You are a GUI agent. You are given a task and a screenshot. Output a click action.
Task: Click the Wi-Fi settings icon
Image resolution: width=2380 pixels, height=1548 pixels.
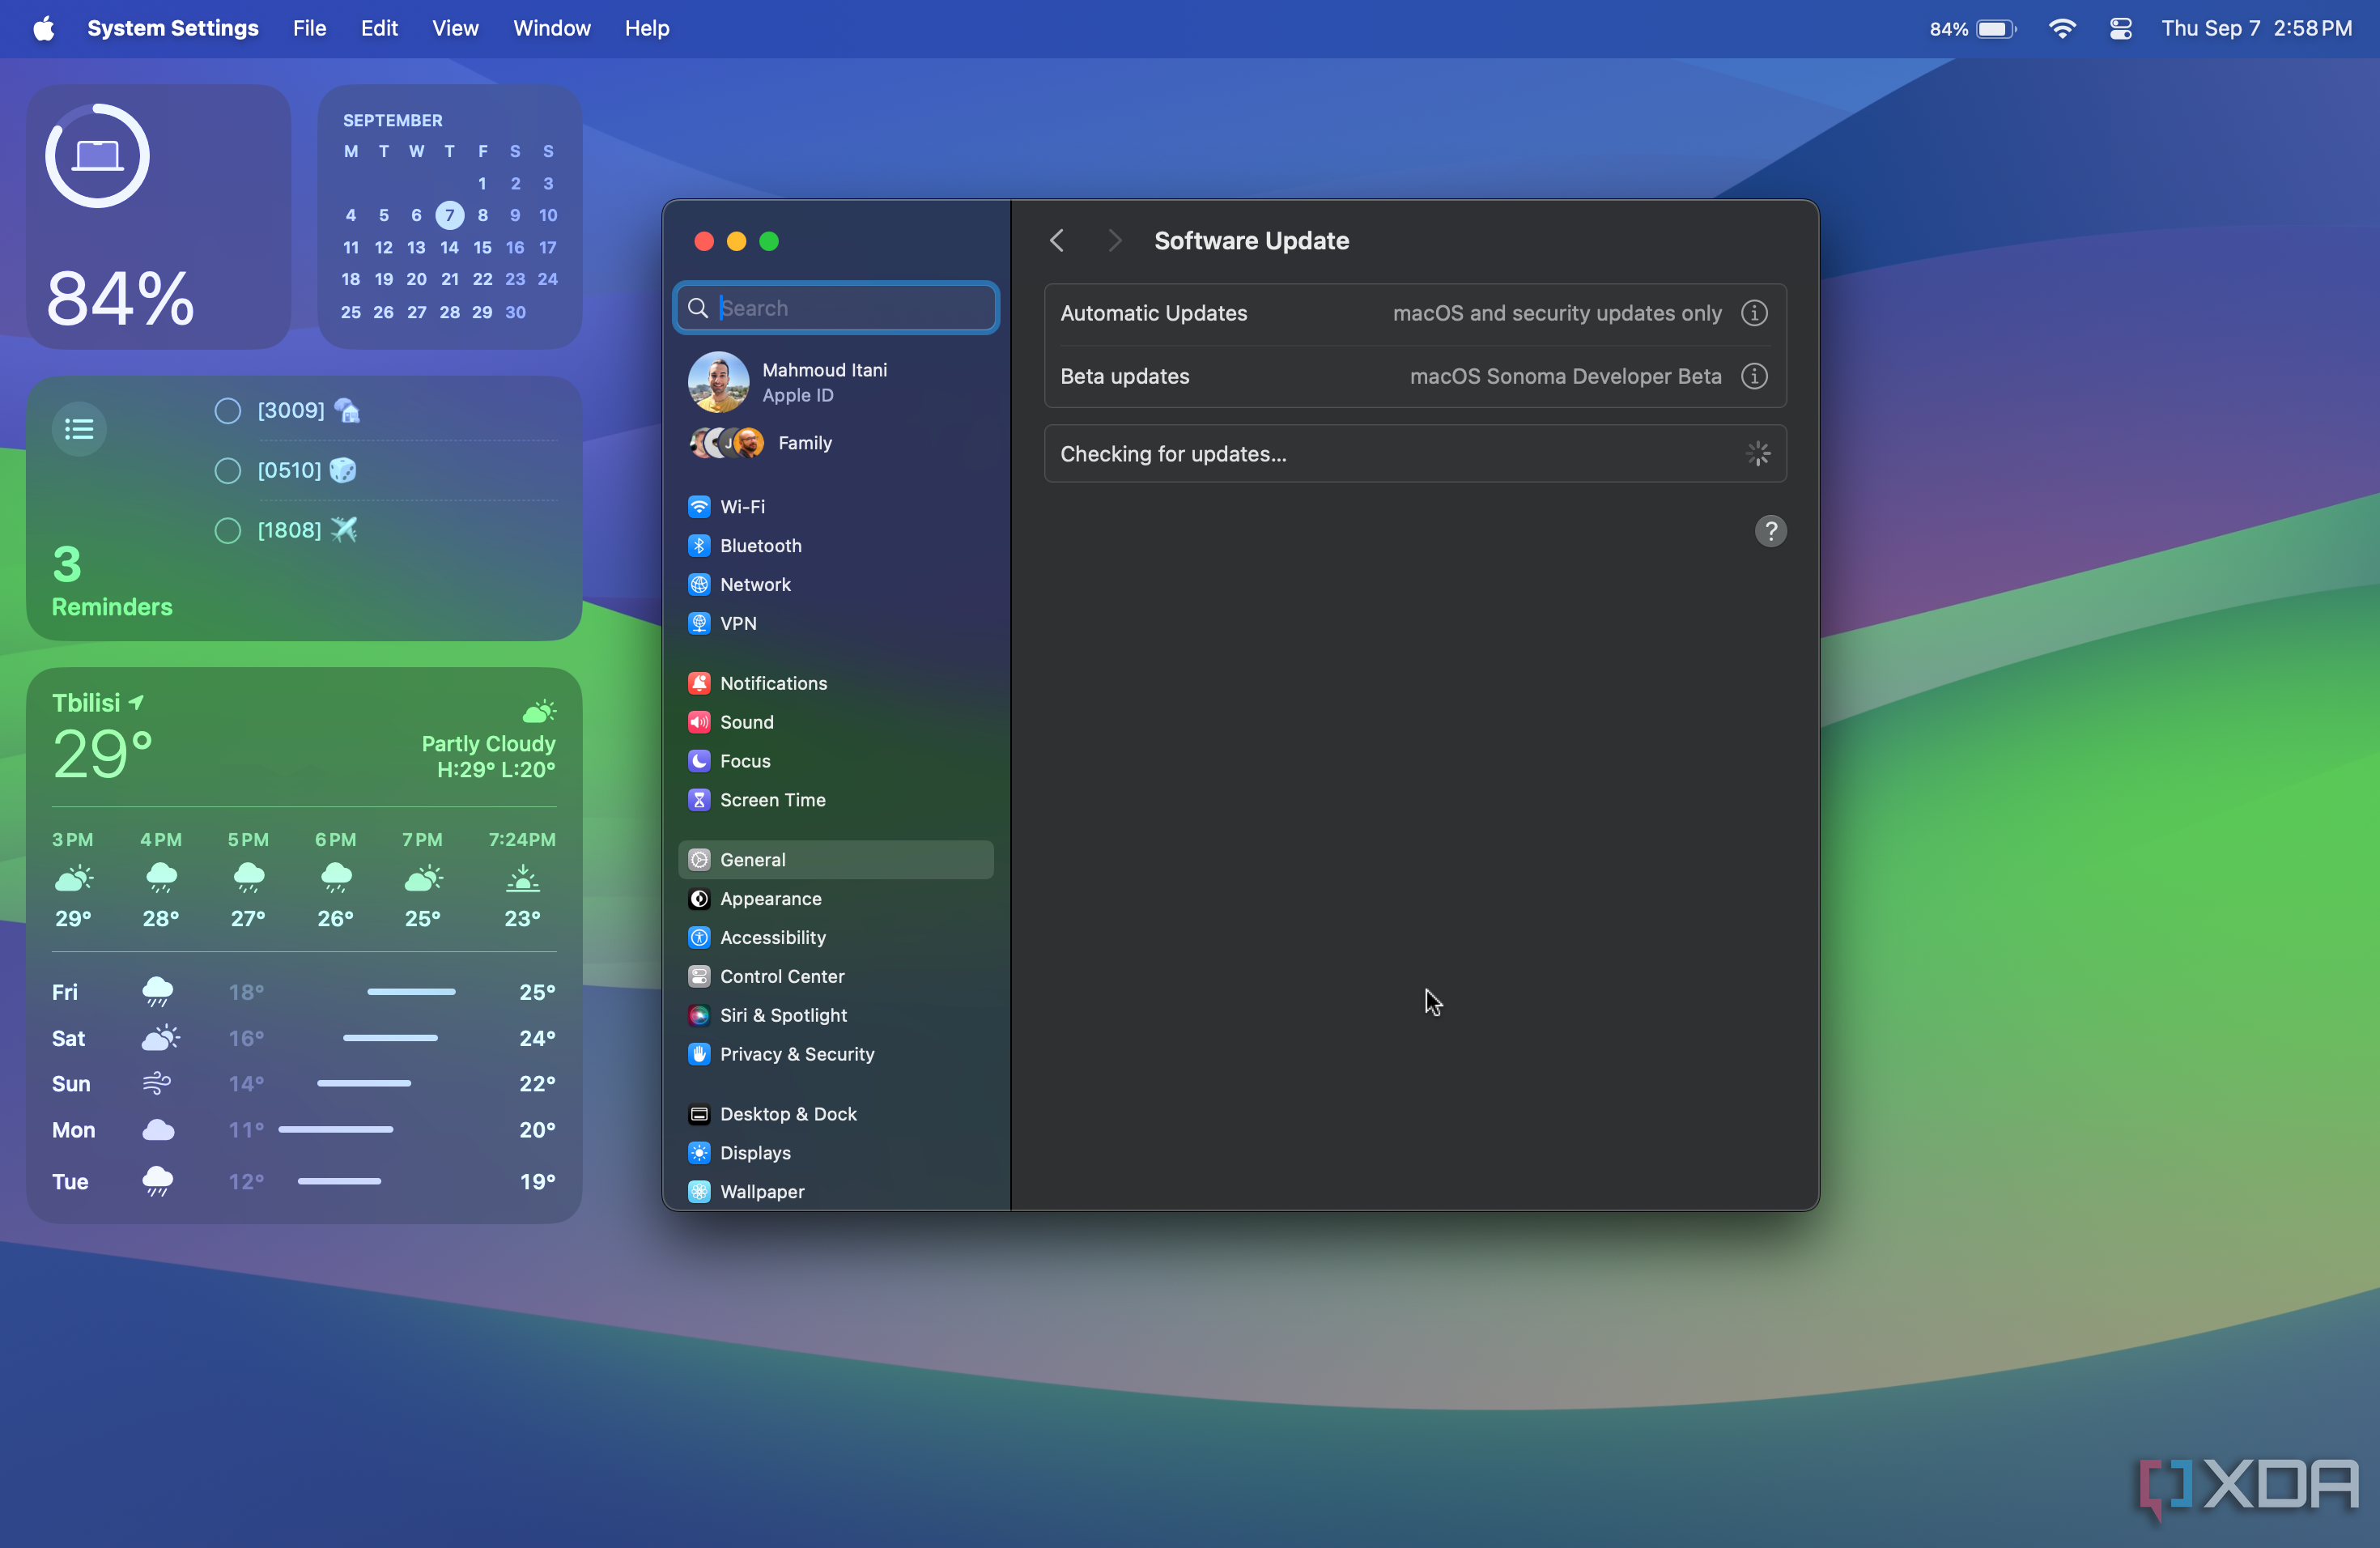click(699, 505)
